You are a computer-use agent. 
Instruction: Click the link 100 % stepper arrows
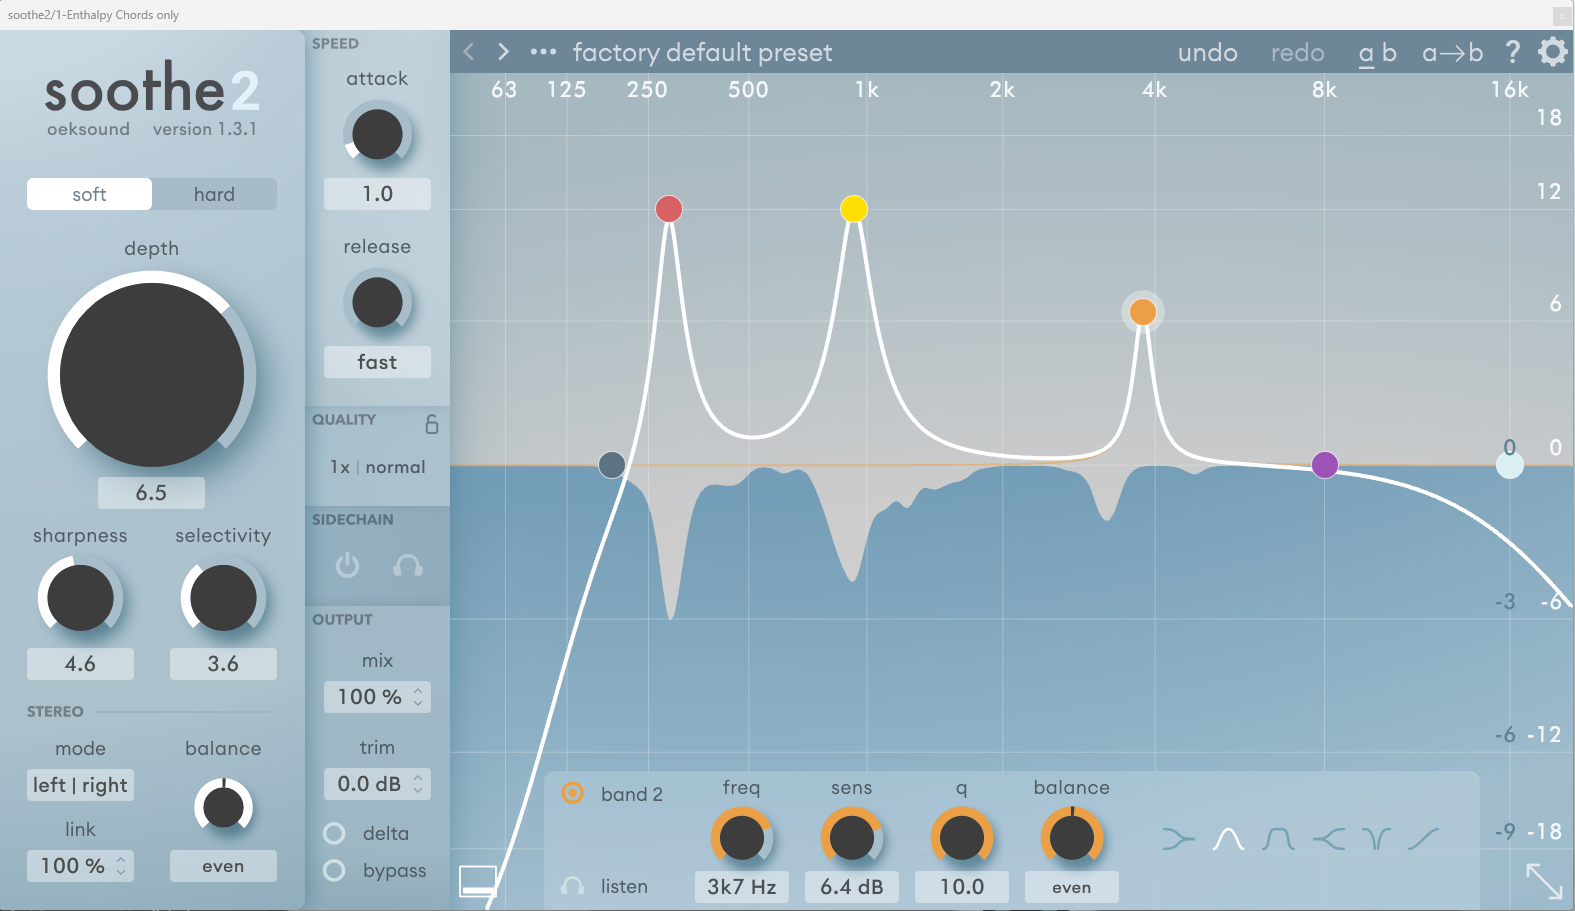click(x=121, y=866)
